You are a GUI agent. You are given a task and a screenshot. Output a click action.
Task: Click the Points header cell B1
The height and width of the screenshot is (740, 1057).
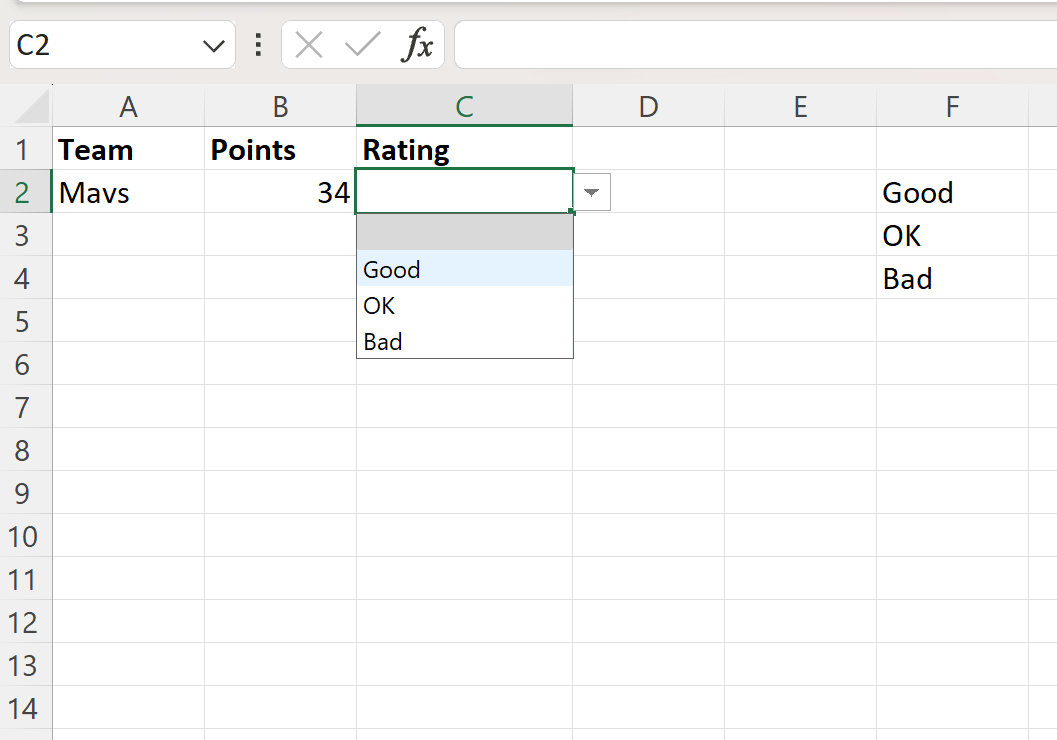point(280,149)
